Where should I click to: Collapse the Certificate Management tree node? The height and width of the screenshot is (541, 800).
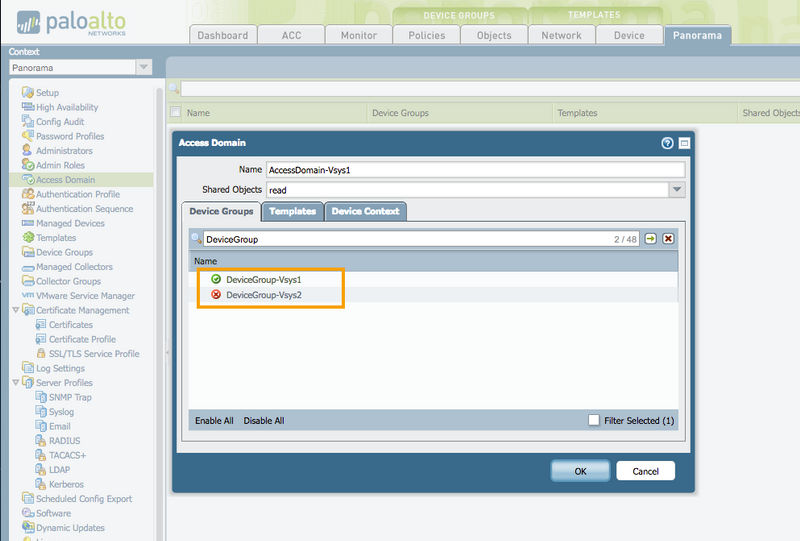pyautogui.click(x=15, y=310)
